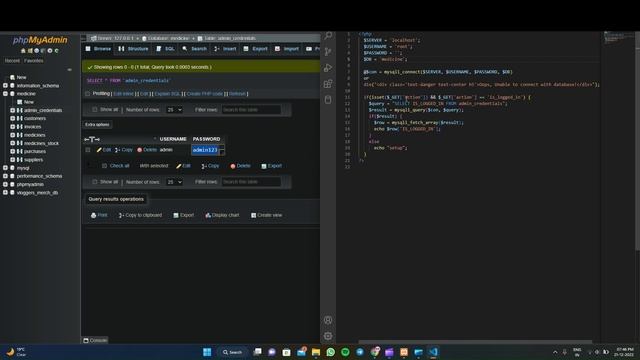
Task: Click Display chart
Action: [x=222, y=215]
